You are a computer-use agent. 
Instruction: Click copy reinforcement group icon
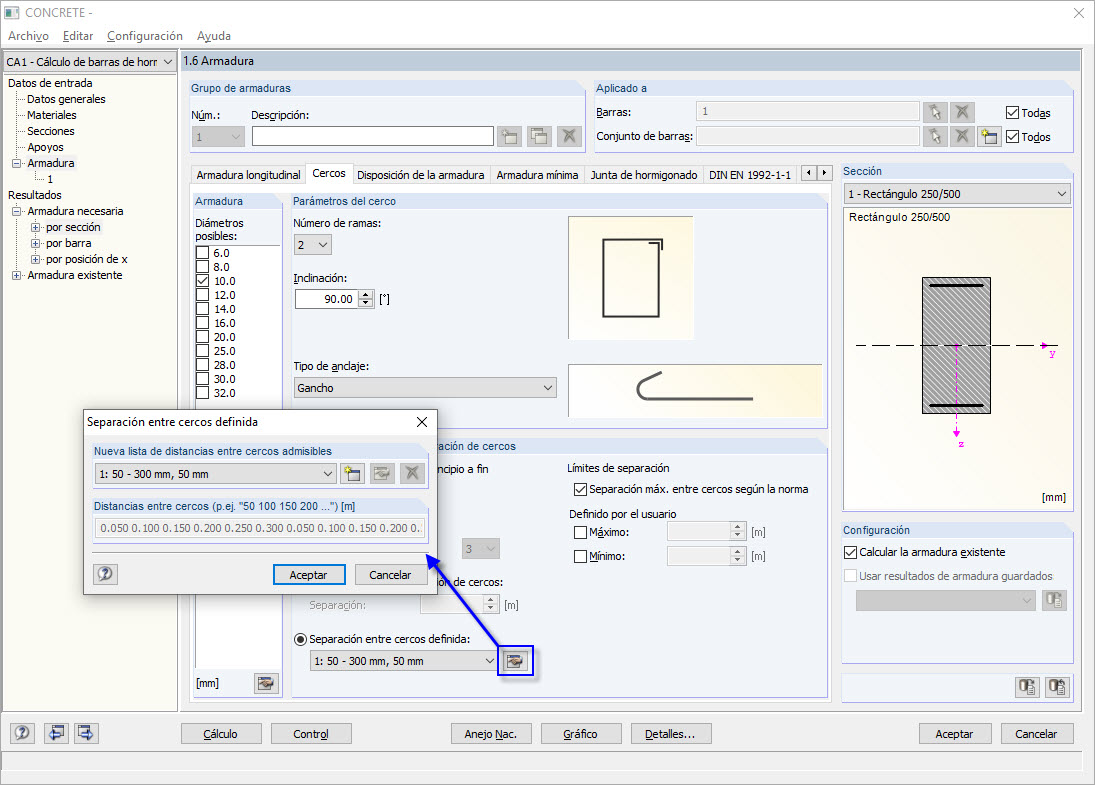[x=540, y=136]
